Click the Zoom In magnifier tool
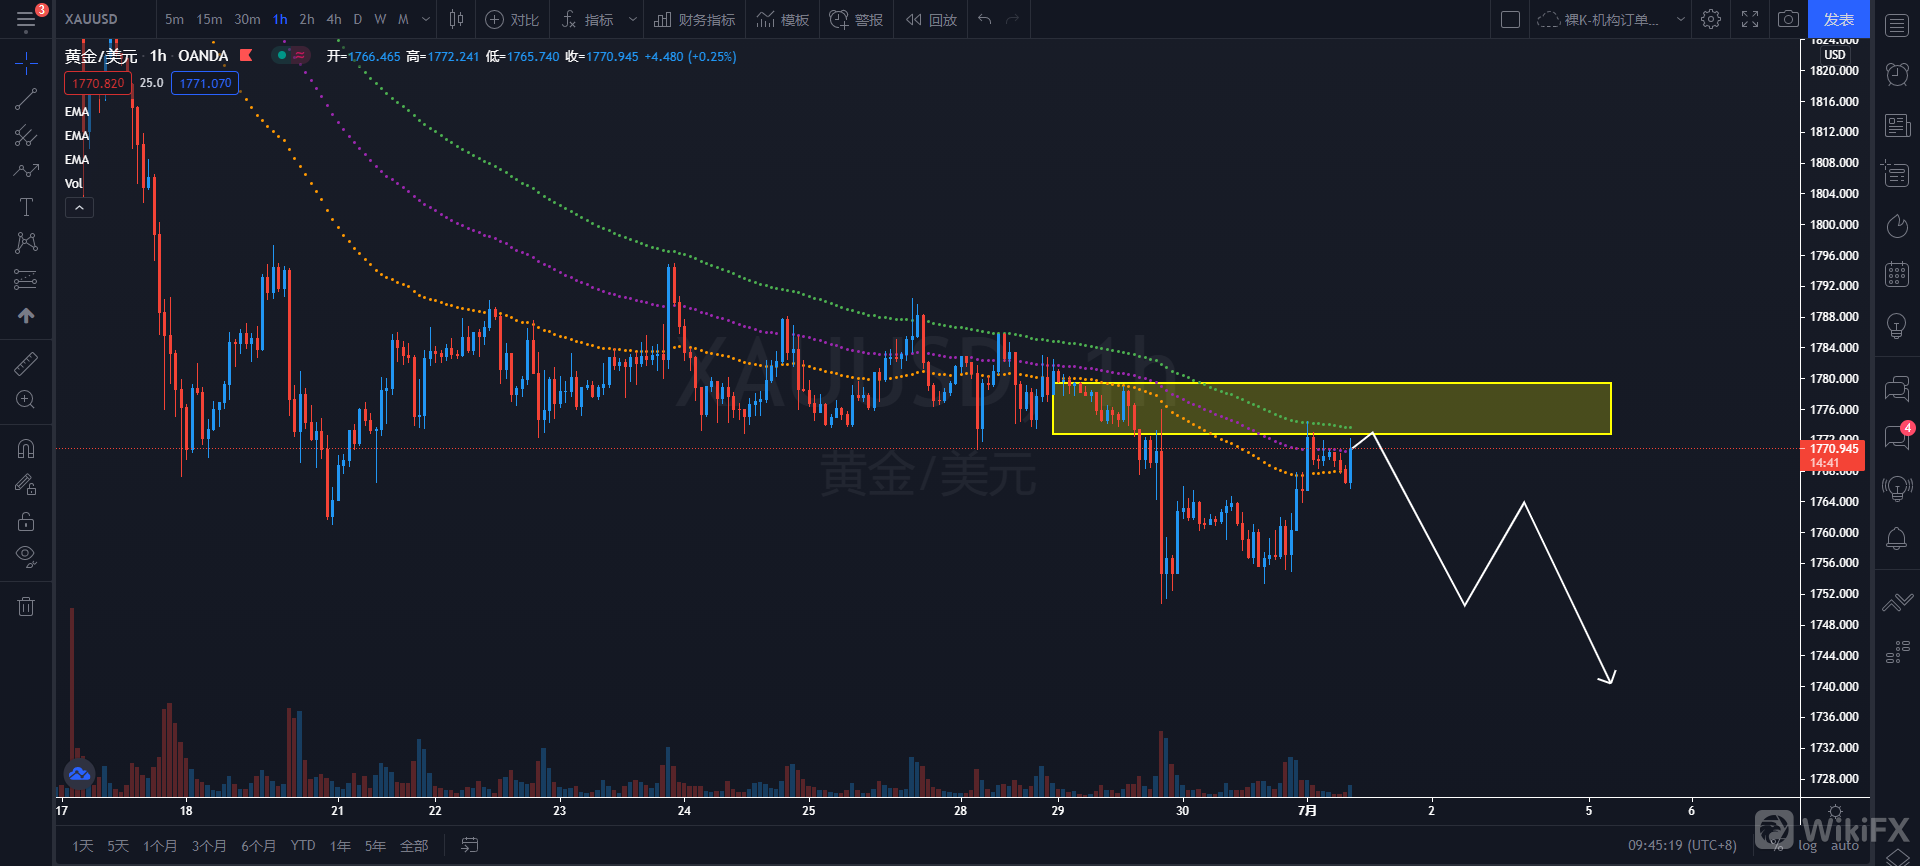 coord(26,400)
